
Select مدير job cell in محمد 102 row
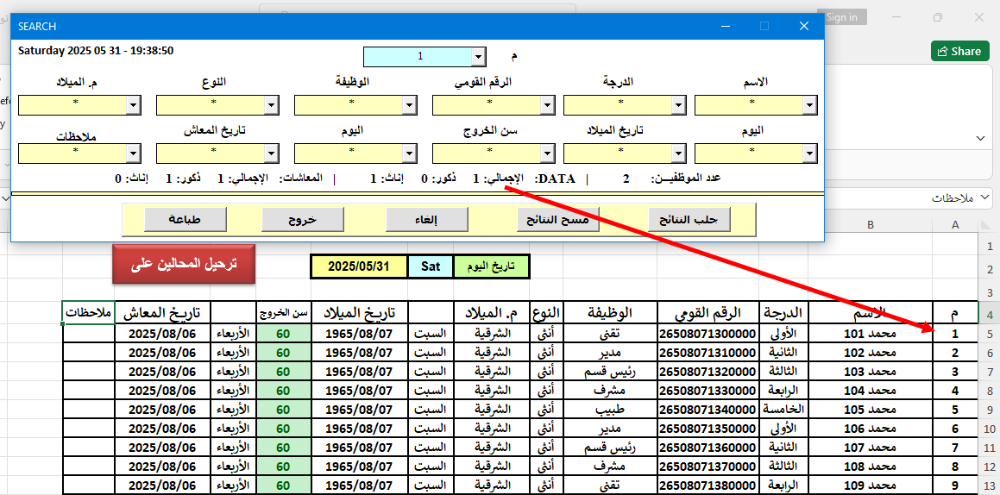click(610, 353)
